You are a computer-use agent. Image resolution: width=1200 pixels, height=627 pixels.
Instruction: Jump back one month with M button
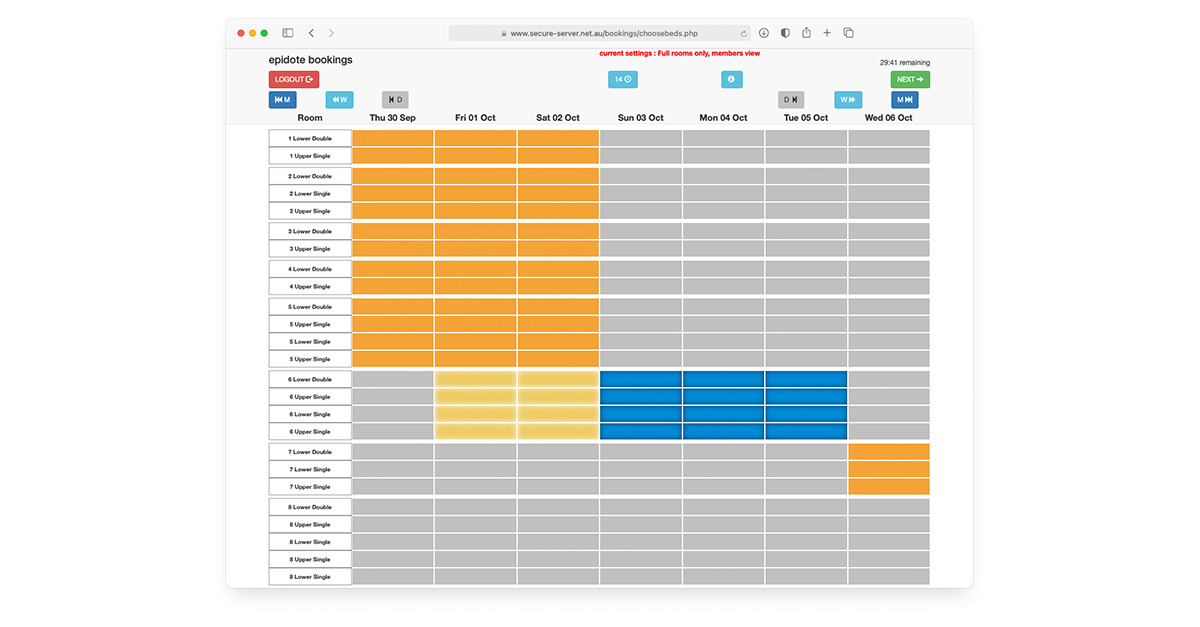tap(282, 100)
